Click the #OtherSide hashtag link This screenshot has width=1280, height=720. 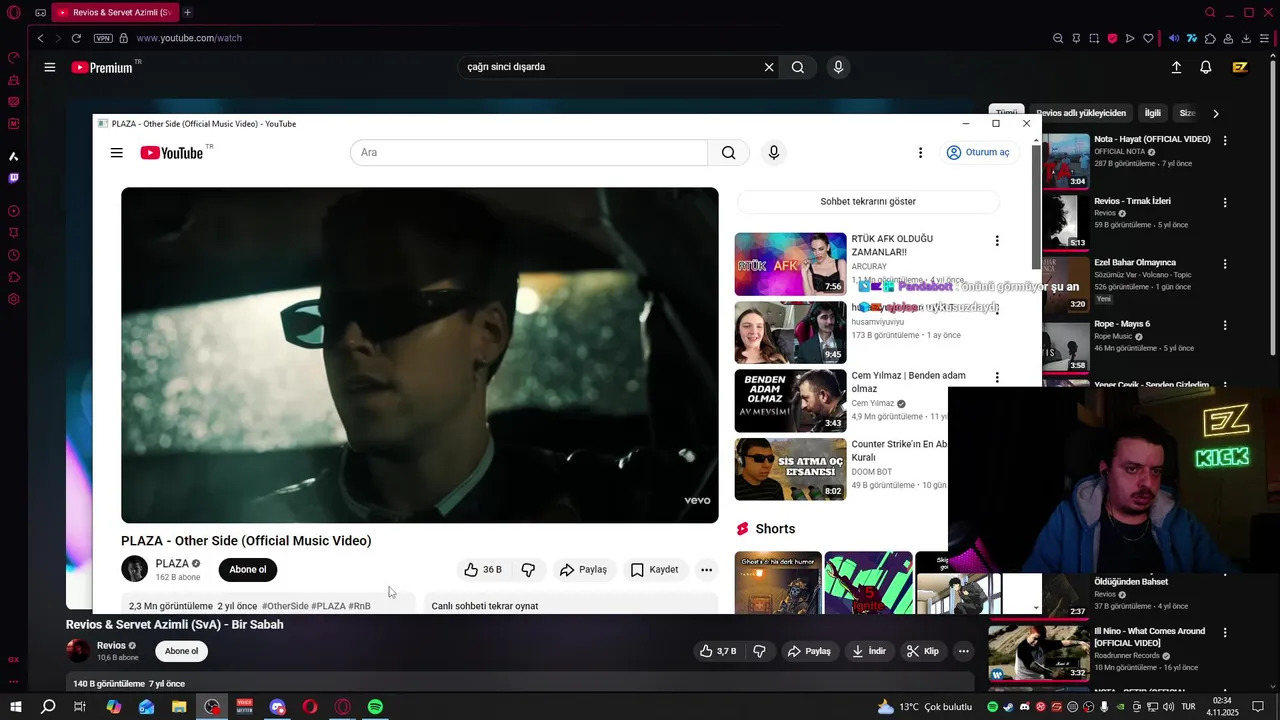285,606
